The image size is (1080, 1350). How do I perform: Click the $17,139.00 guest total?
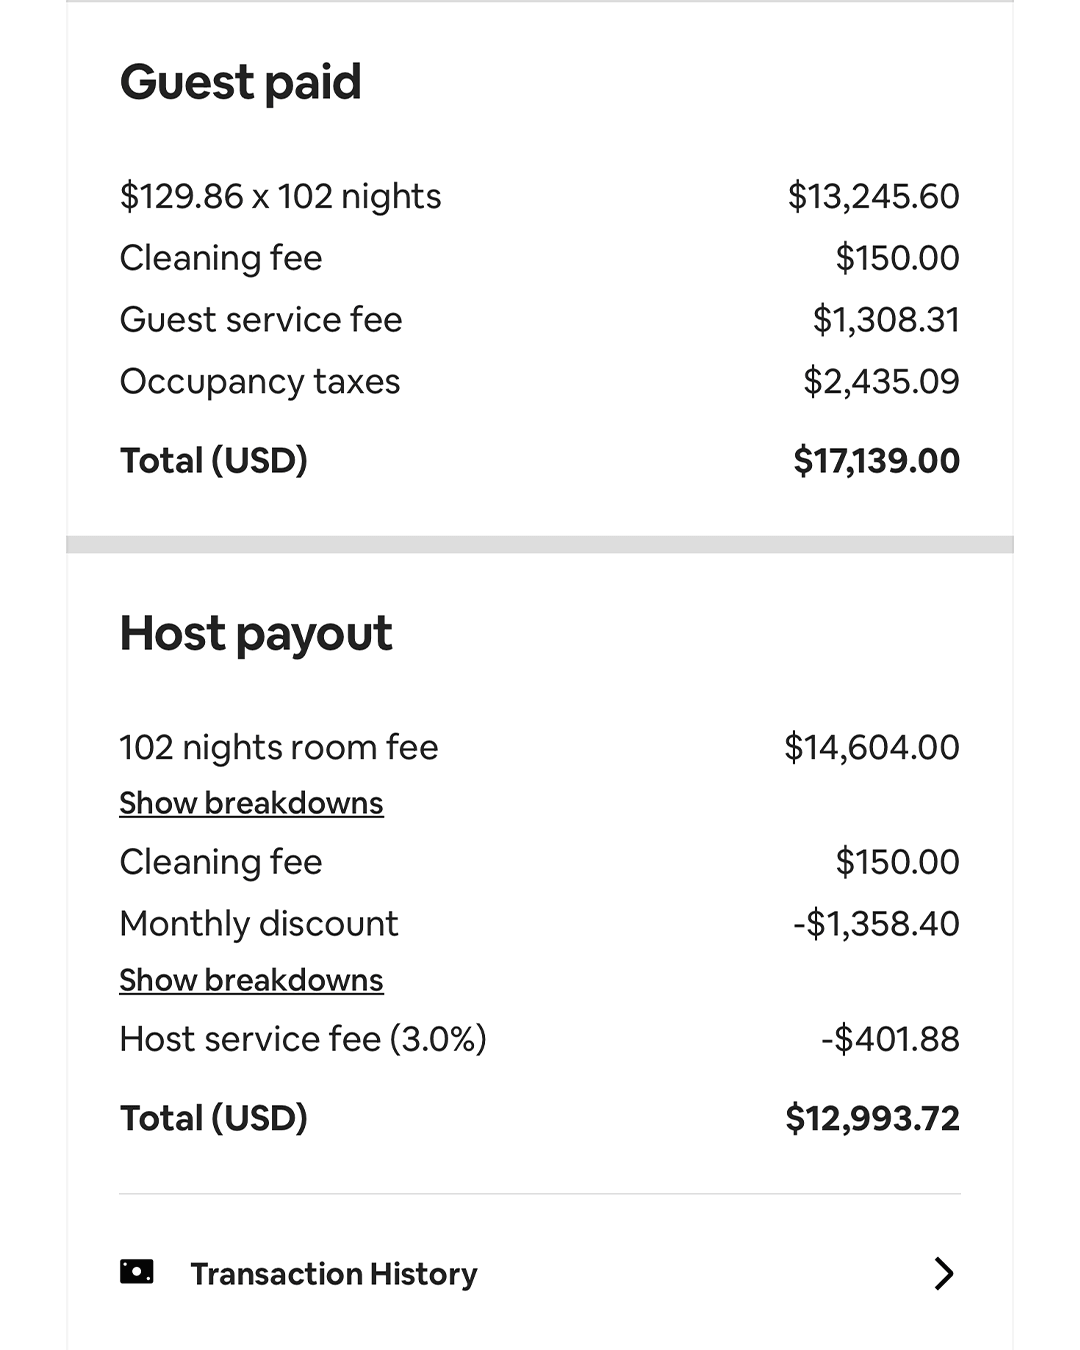[x=876, y=461]
